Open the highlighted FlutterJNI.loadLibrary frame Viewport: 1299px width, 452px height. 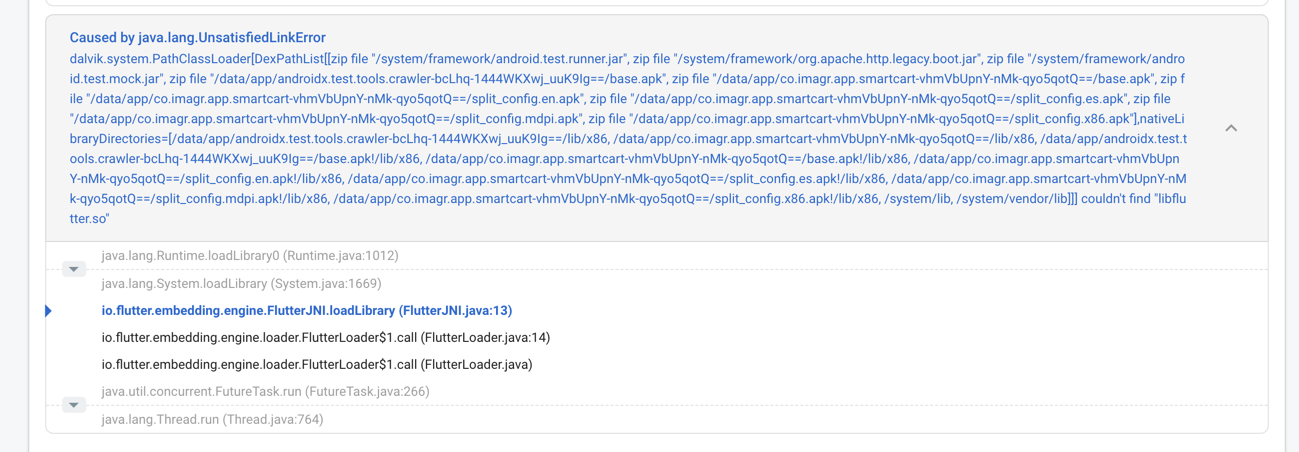tap(307, 311)
